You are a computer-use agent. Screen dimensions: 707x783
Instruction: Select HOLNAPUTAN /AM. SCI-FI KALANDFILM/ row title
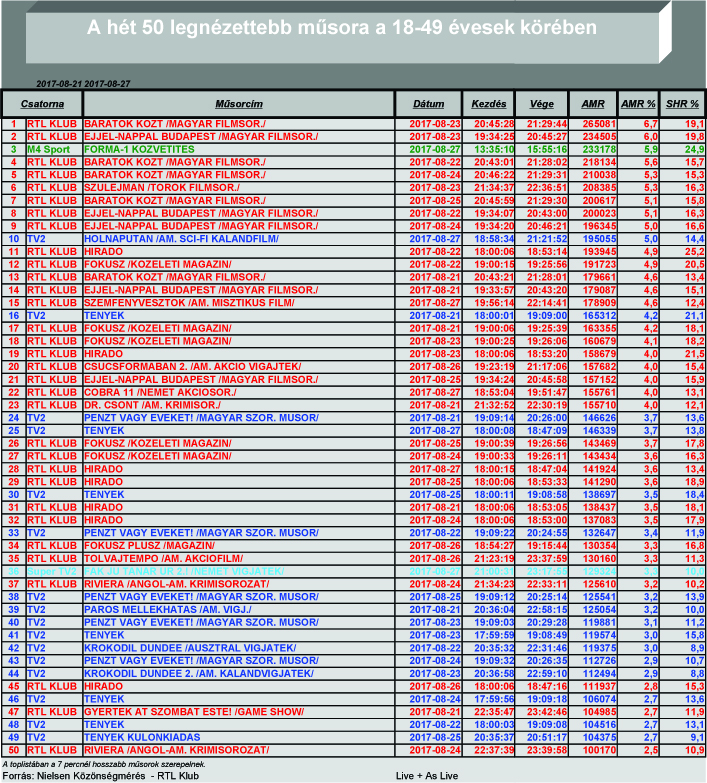(x=181, y=239)
